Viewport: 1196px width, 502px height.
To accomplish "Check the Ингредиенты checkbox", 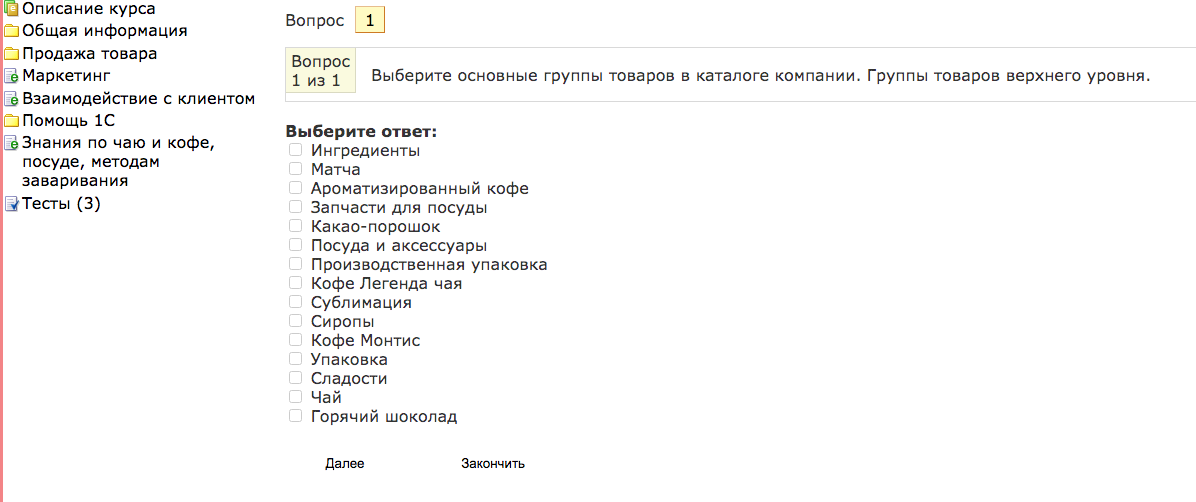I will click(x=294, y=150).
